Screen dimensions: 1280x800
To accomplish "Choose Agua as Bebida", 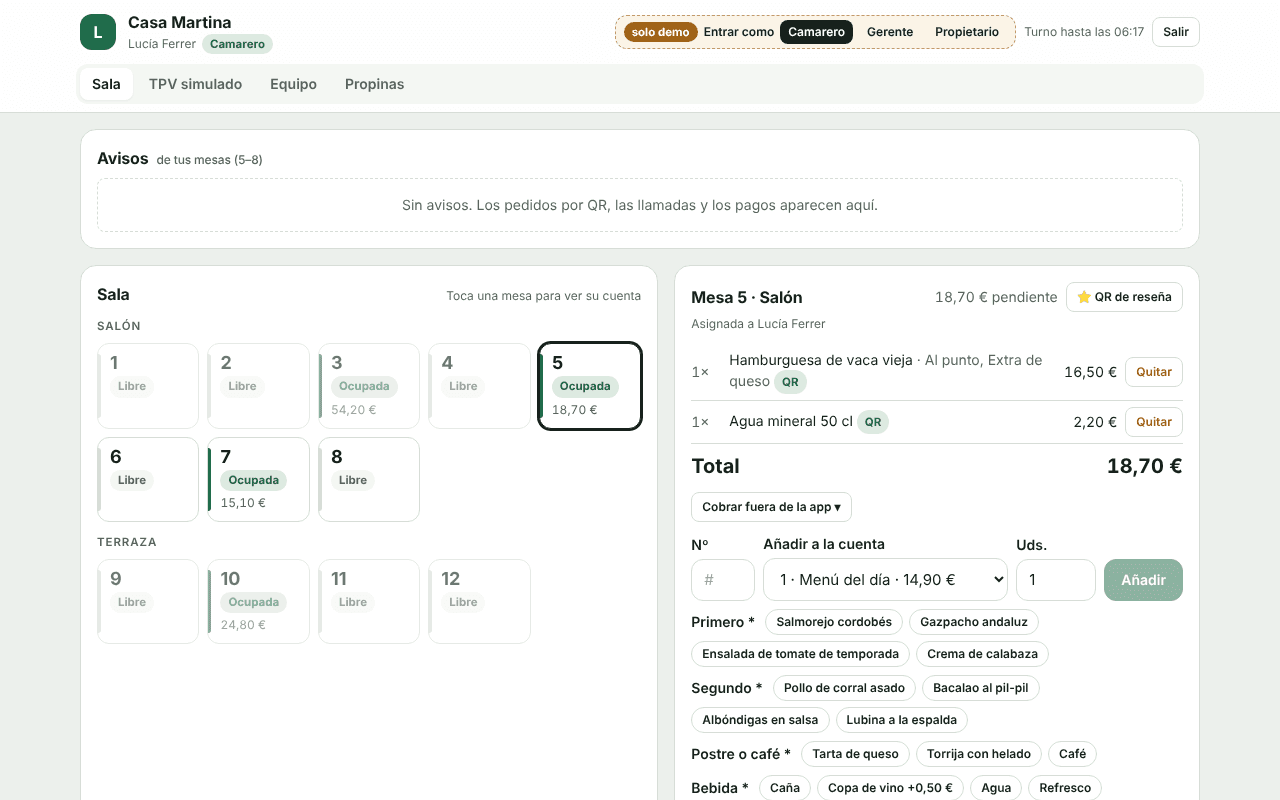I will tap(996, 788).
